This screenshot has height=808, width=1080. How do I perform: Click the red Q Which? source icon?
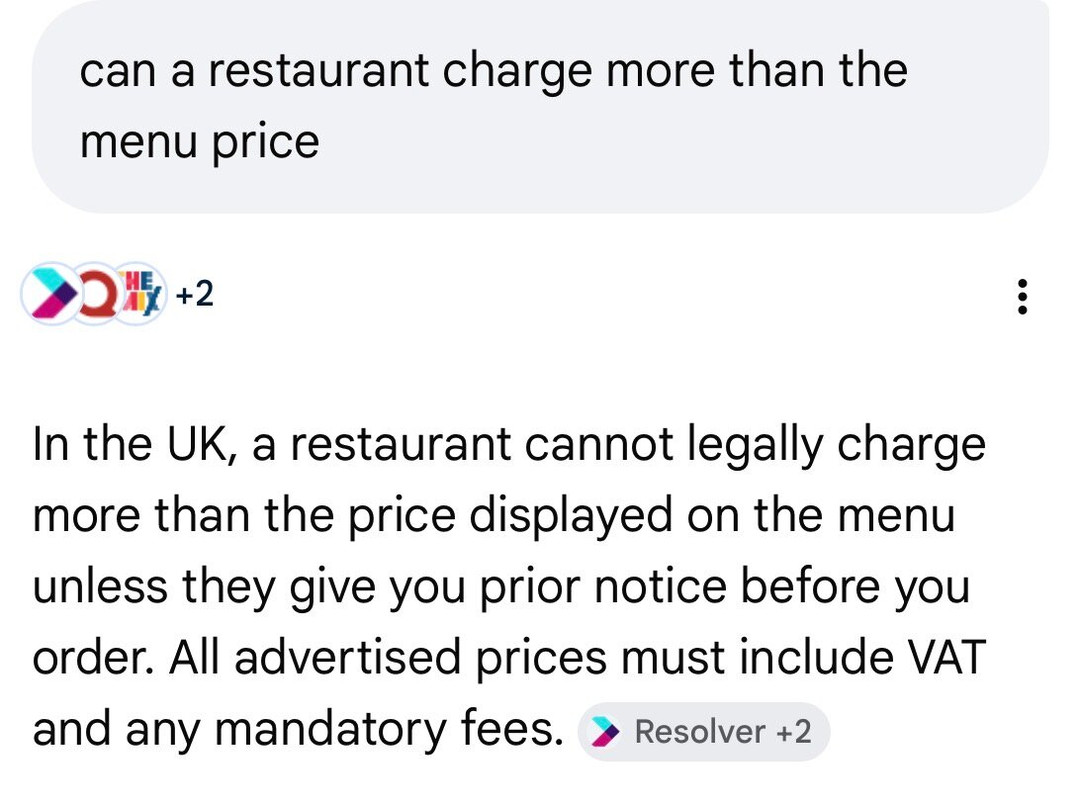tap(96, 294)
